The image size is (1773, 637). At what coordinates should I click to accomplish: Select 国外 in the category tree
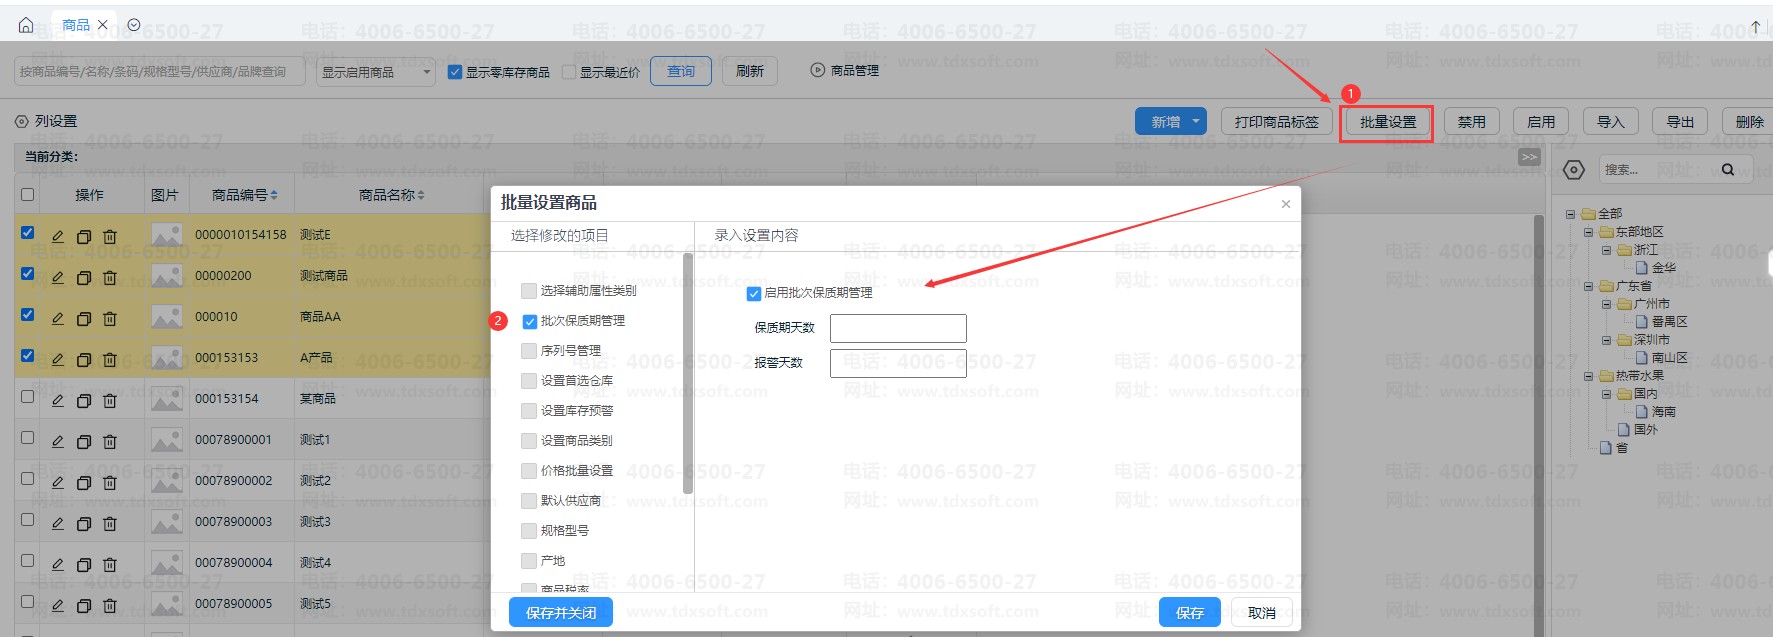click(1646, 430)
